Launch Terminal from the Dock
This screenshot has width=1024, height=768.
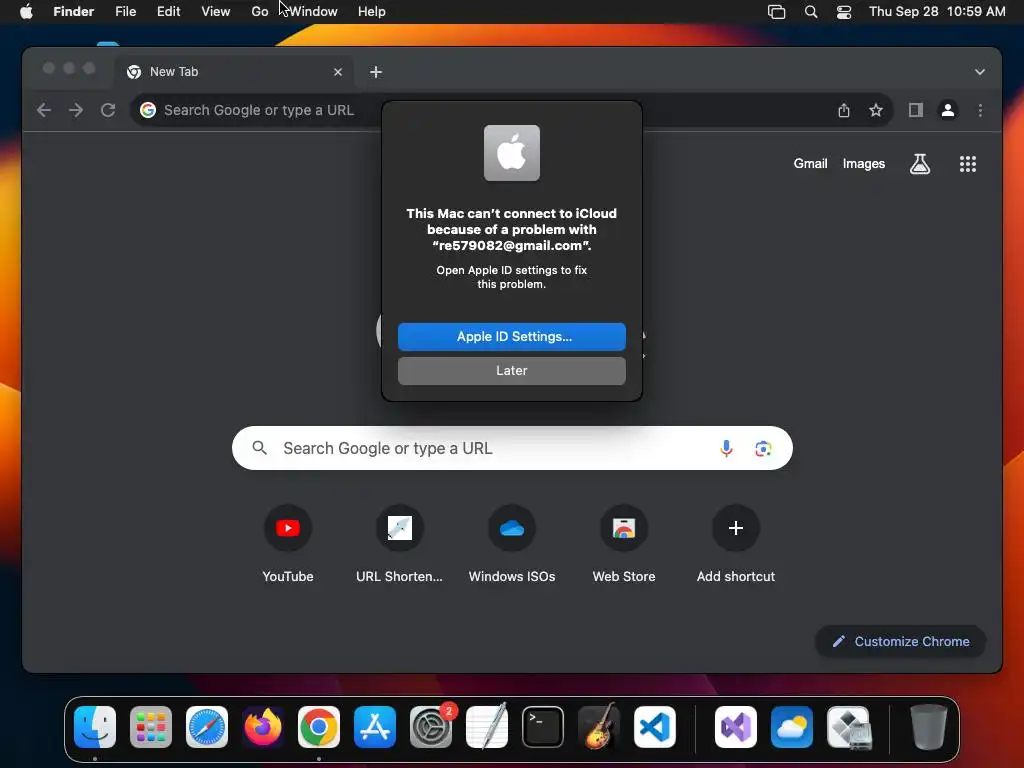(x=543, y=727)
